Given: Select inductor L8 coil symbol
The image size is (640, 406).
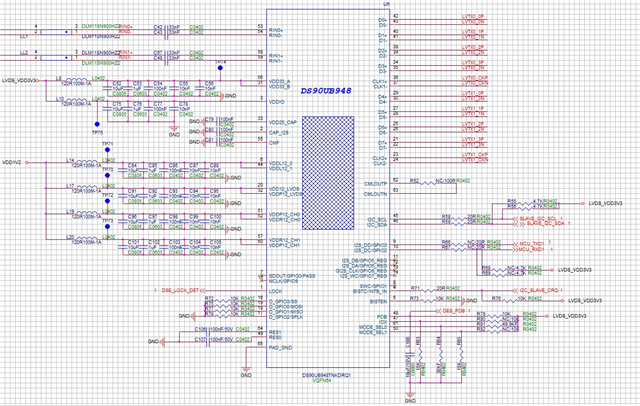Looking at the screenshot, I should click(76, 80).
